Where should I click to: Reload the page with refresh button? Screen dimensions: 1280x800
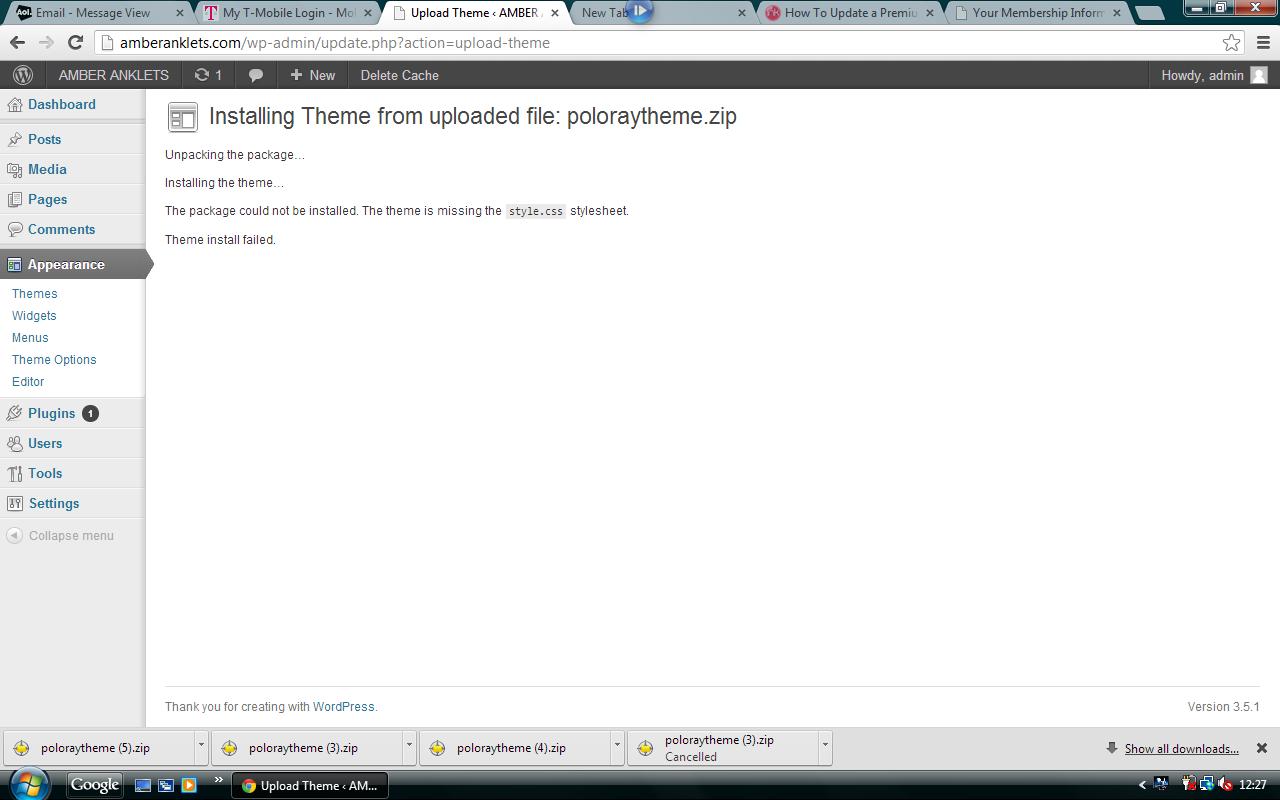point(75,42)
